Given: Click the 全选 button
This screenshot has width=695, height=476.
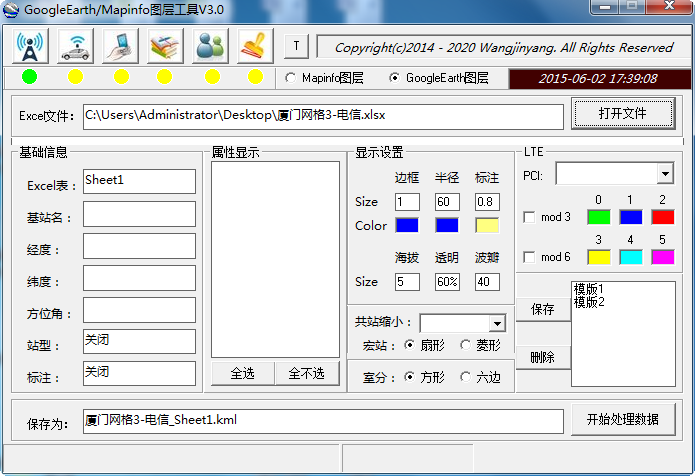Looking at the screenshot, I should click(242, 374).
